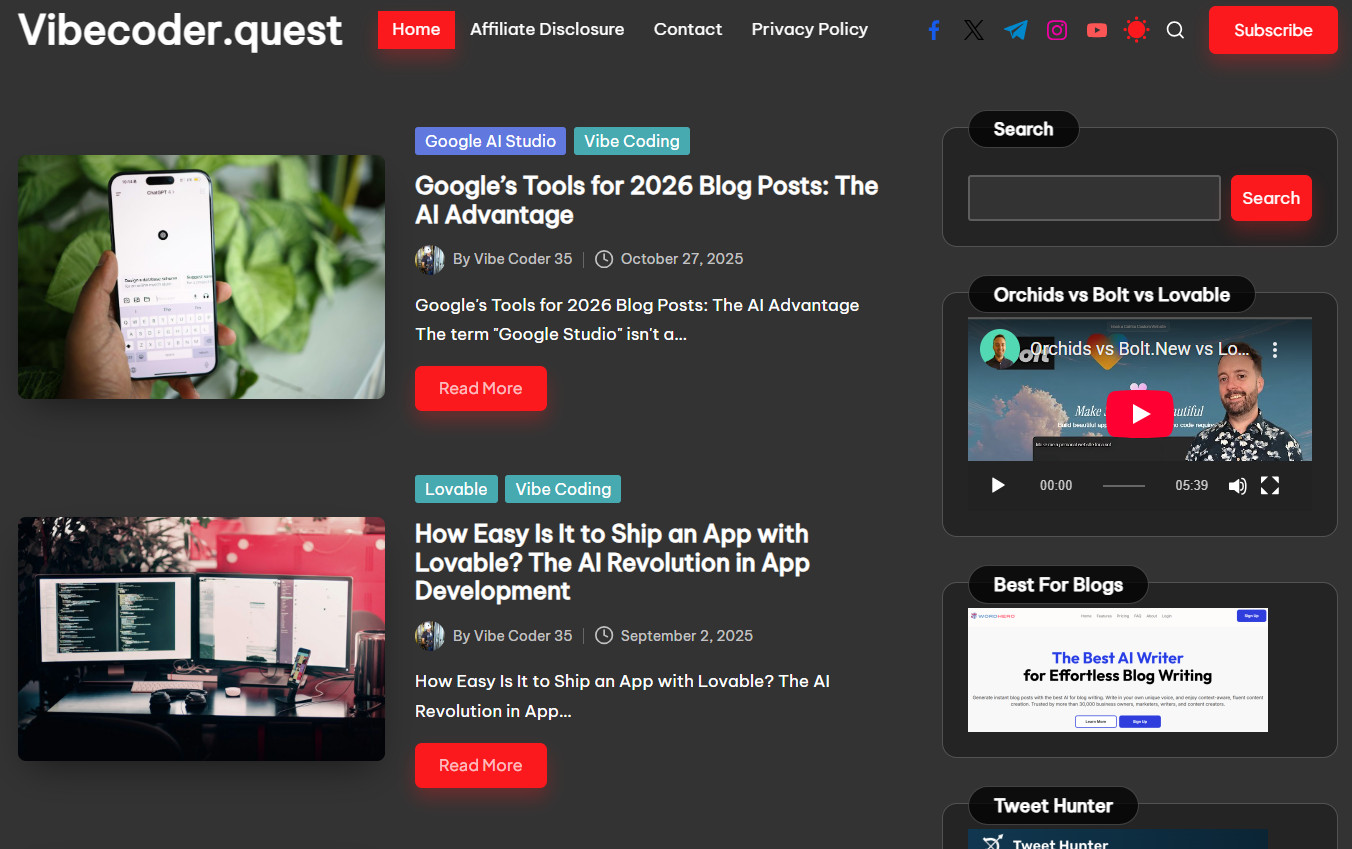
Task: Go to the Home menu item
Action: (416, 30)
